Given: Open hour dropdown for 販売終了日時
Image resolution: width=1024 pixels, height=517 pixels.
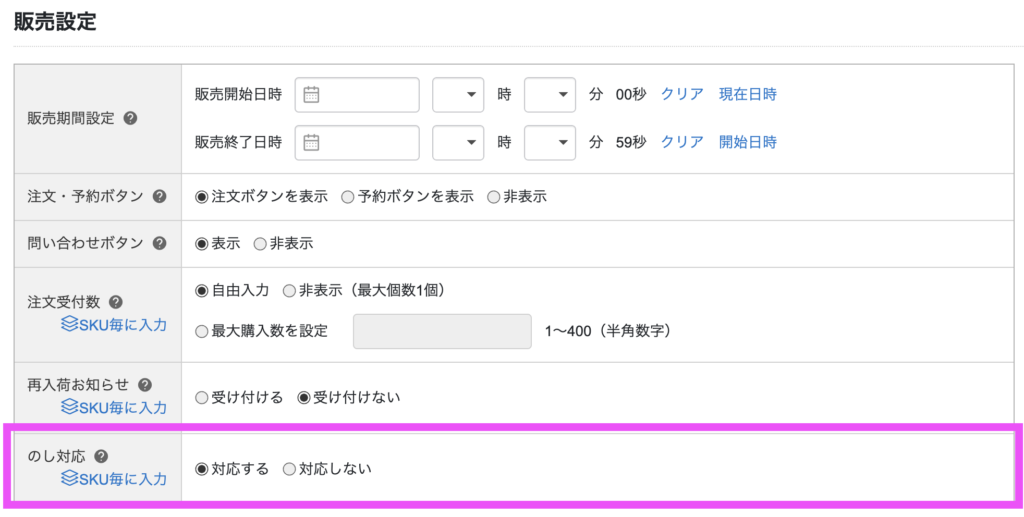Looking at the screenshot, I should (x=458, y=142).
